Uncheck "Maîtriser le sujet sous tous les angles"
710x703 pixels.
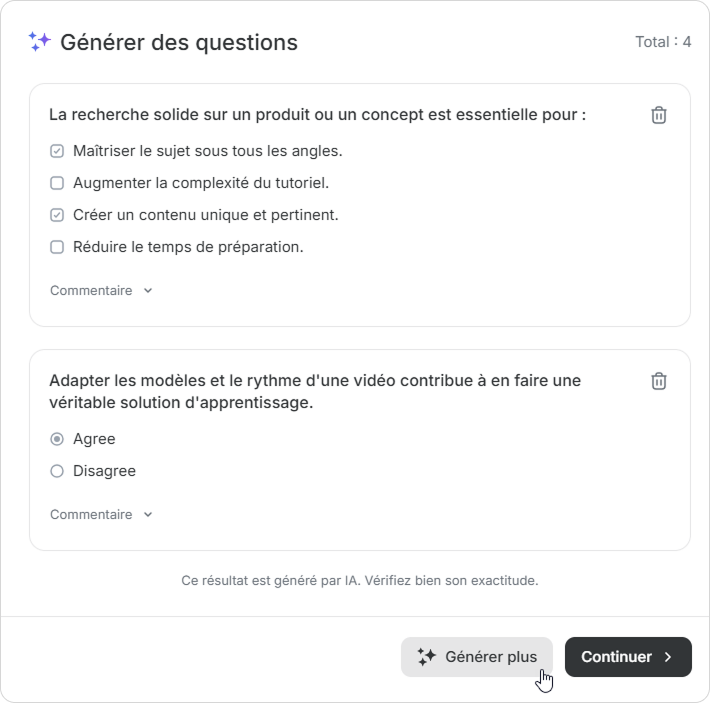point(57,151)
